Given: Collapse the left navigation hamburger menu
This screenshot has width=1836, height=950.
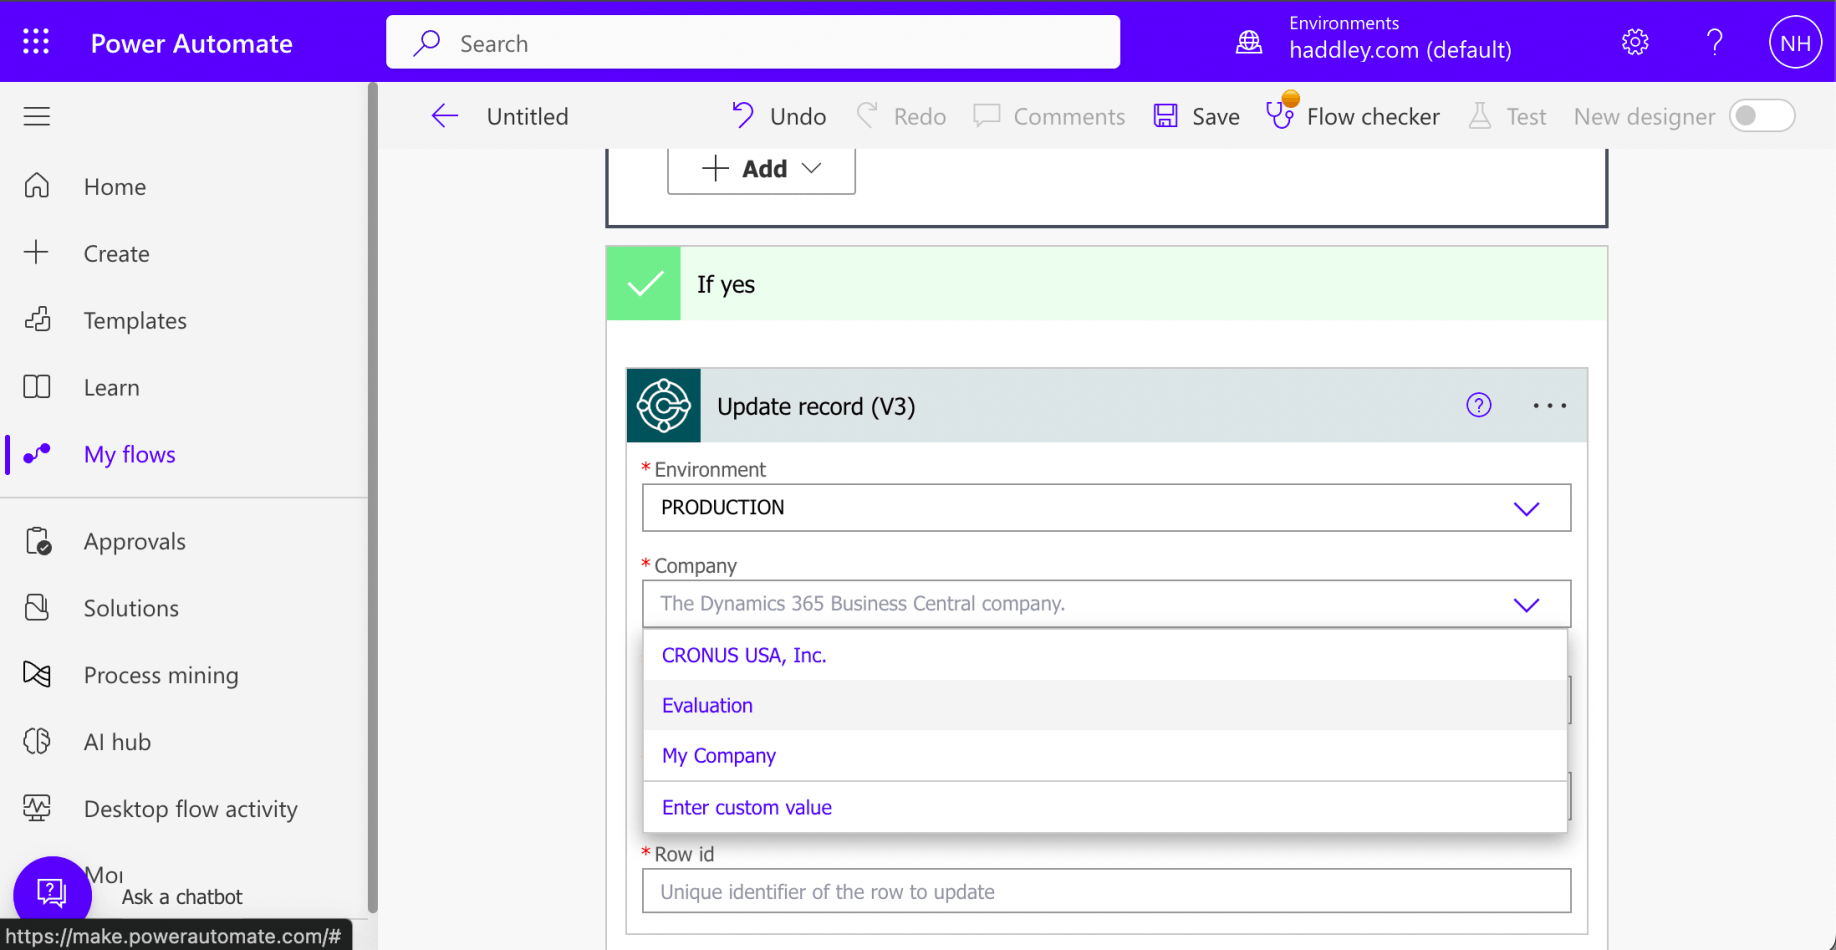Looking at the screenshot, I should (37, 116).
